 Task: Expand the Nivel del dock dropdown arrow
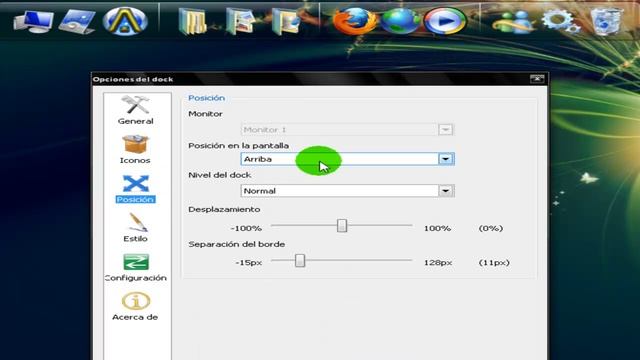coord(446,191)
